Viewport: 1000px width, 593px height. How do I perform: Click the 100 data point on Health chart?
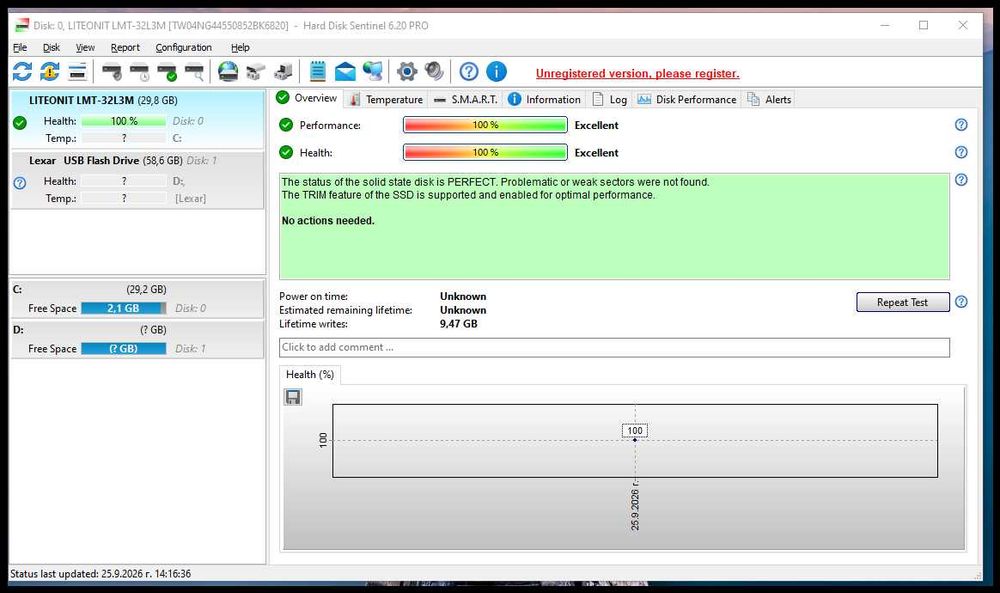635,440
